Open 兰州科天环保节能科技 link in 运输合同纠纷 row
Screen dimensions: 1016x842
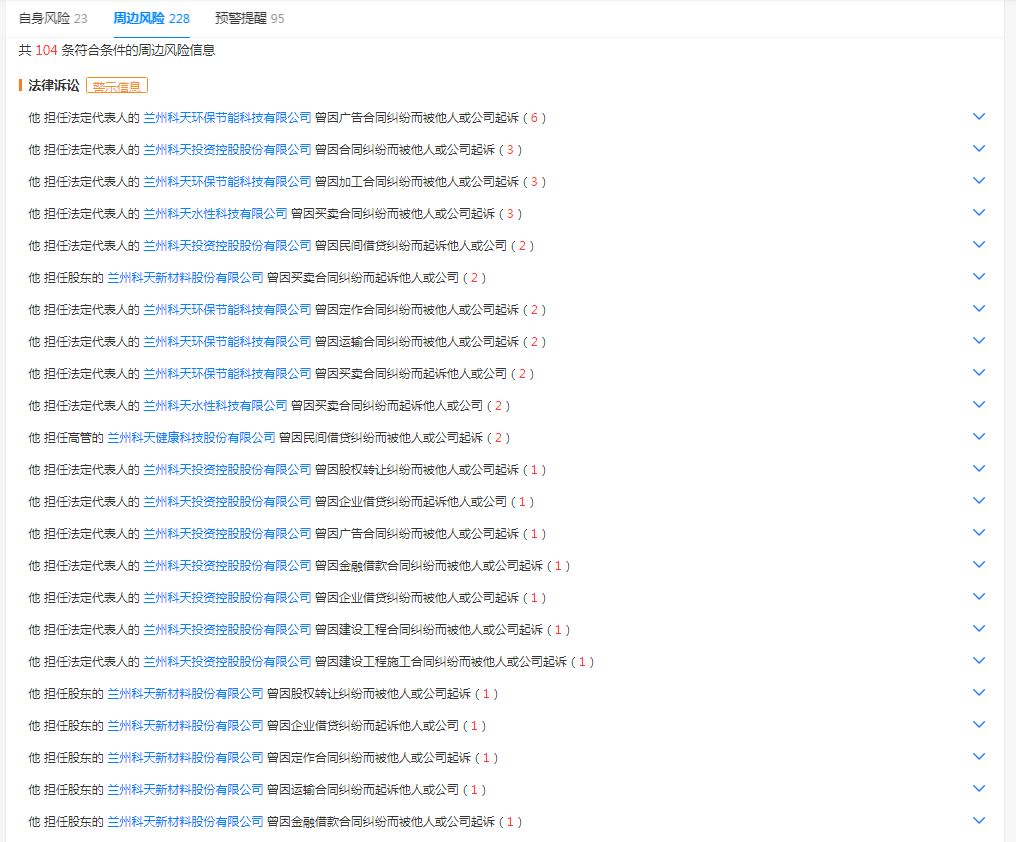coord(227,342)
